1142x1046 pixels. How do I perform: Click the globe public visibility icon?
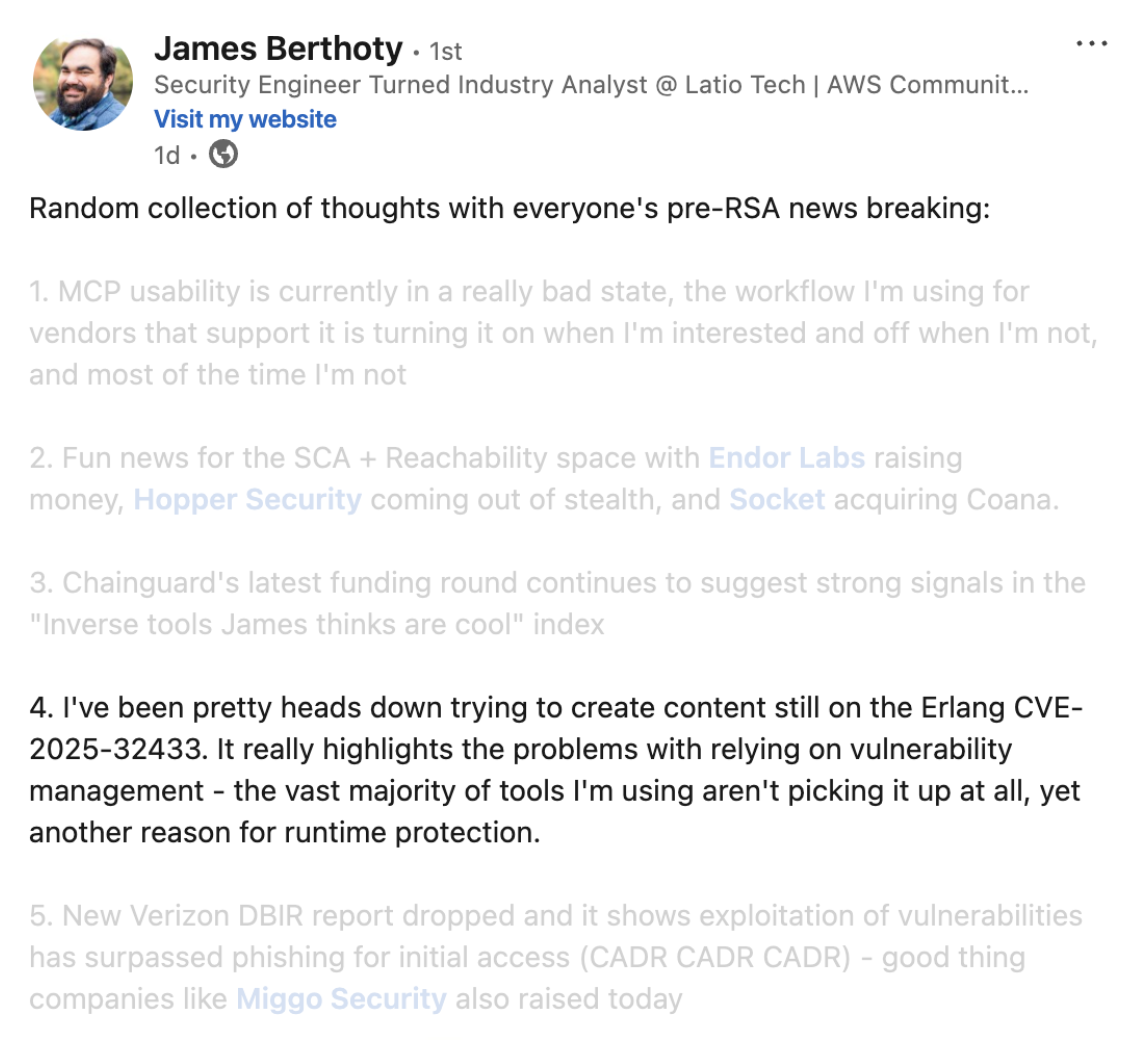(223, 154)
